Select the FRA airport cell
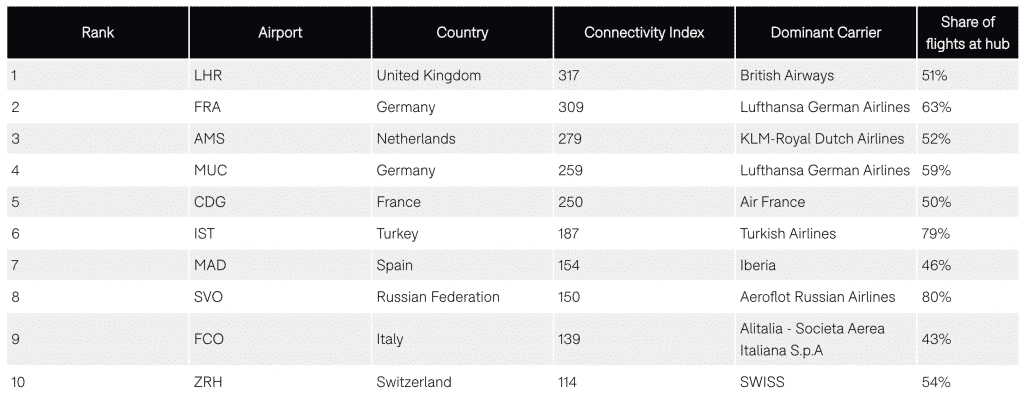The width and height of the screenshot is (1024, 404). (x=280, y=107)
